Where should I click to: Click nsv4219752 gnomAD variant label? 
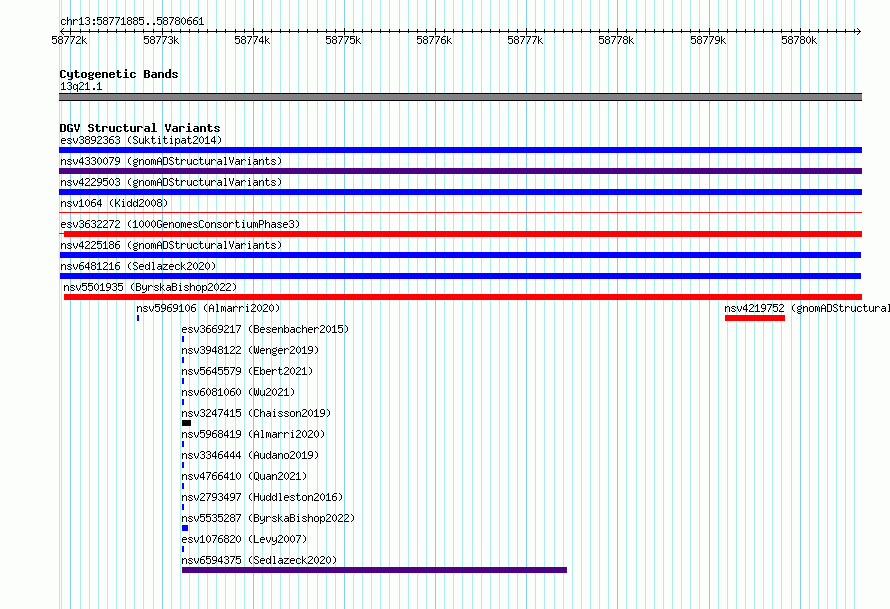(807, 308)
